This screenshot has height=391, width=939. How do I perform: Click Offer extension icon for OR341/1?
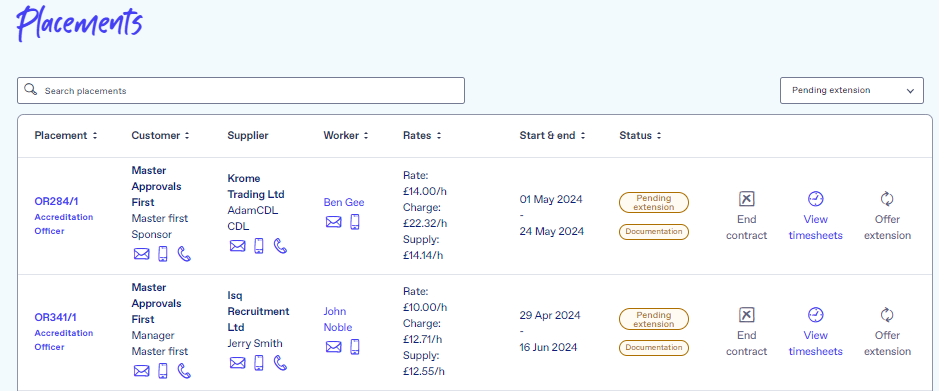coord(887,315)
